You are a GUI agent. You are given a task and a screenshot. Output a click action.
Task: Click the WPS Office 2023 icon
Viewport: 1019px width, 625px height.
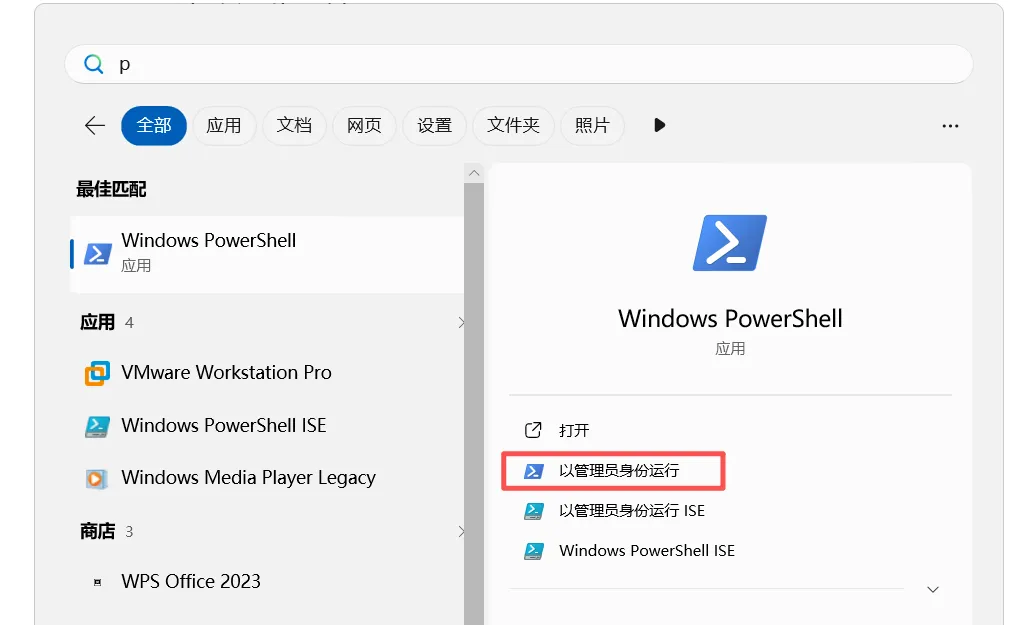coord(97,582)
